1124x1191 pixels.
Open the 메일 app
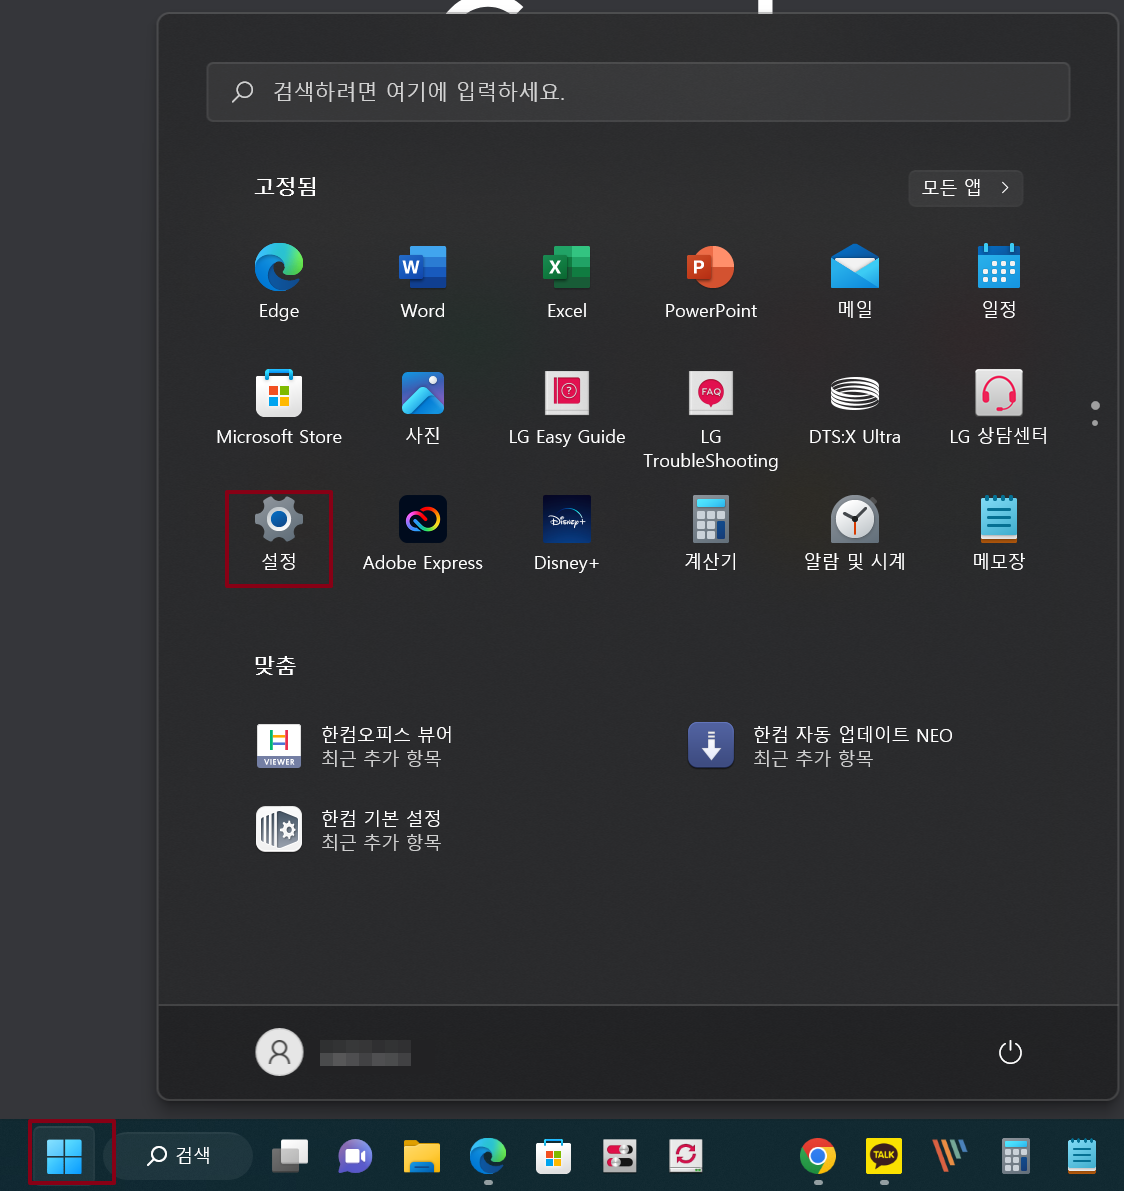[x=854, y=281]
